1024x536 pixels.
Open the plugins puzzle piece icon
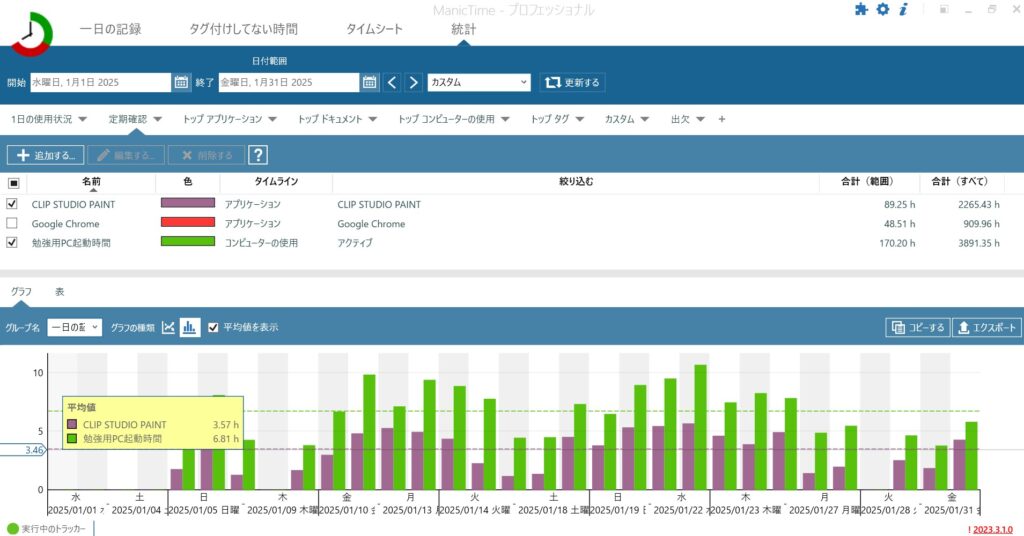pyautogui.click(x=861, y=9)
